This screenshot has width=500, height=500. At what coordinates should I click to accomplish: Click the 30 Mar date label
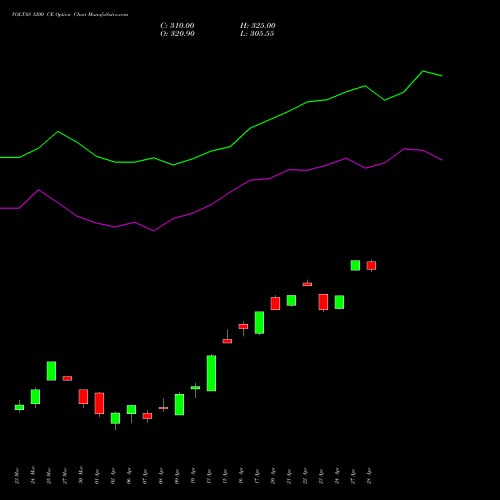point(81,476)
